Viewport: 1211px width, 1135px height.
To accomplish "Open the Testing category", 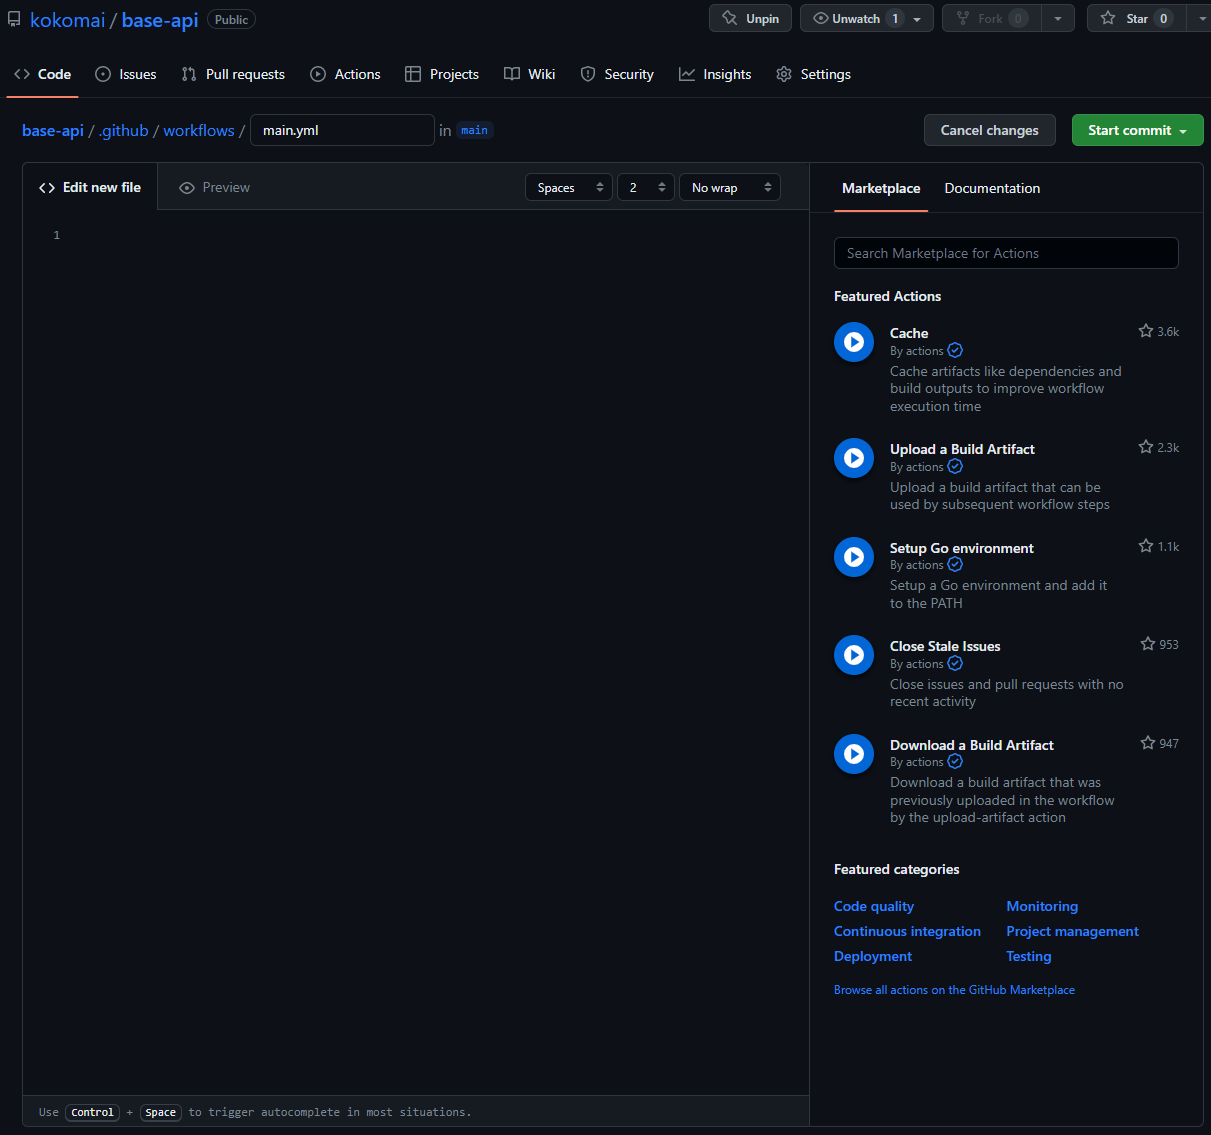I will (x=1029, y=956).
